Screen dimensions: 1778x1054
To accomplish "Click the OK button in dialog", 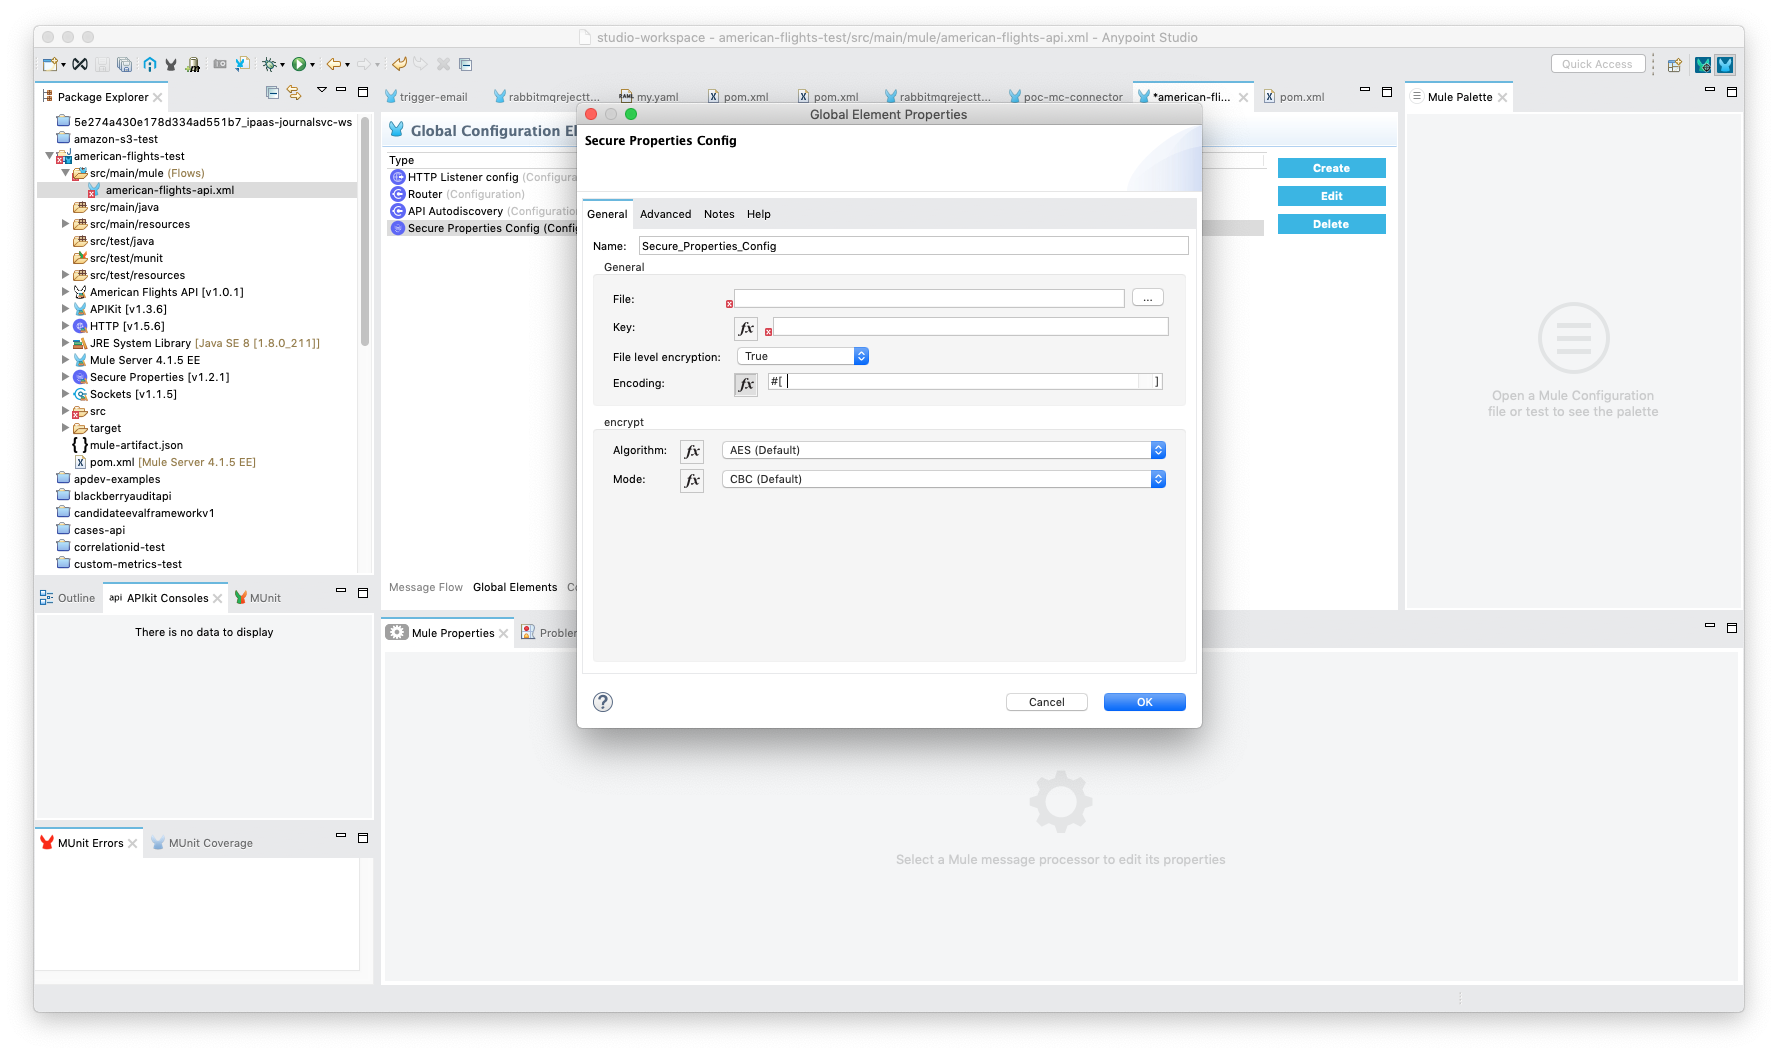I will pyautogui.click(x=1144, y=702).
